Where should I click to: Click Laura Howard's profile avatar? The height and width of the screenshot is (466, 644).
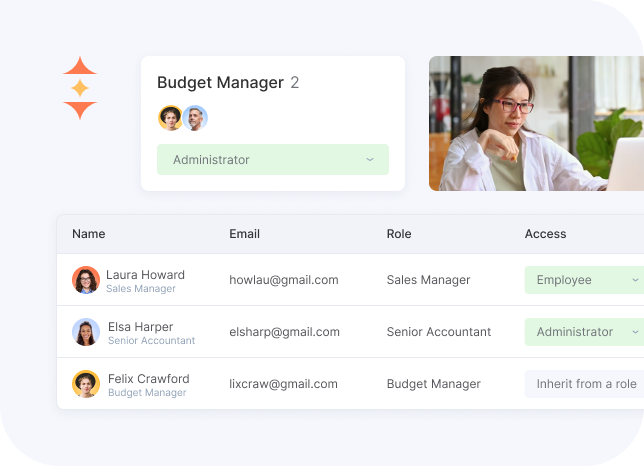[86, 280]
